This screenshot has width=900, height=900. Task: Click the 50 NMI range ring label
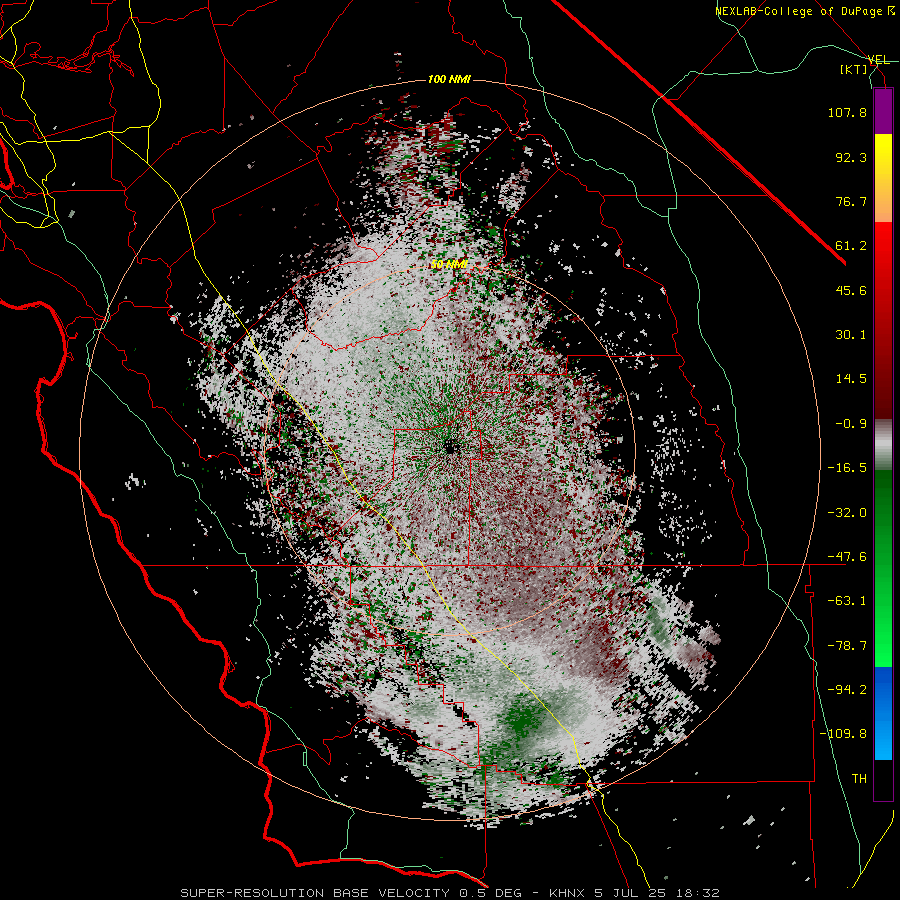tap(449, 265)
